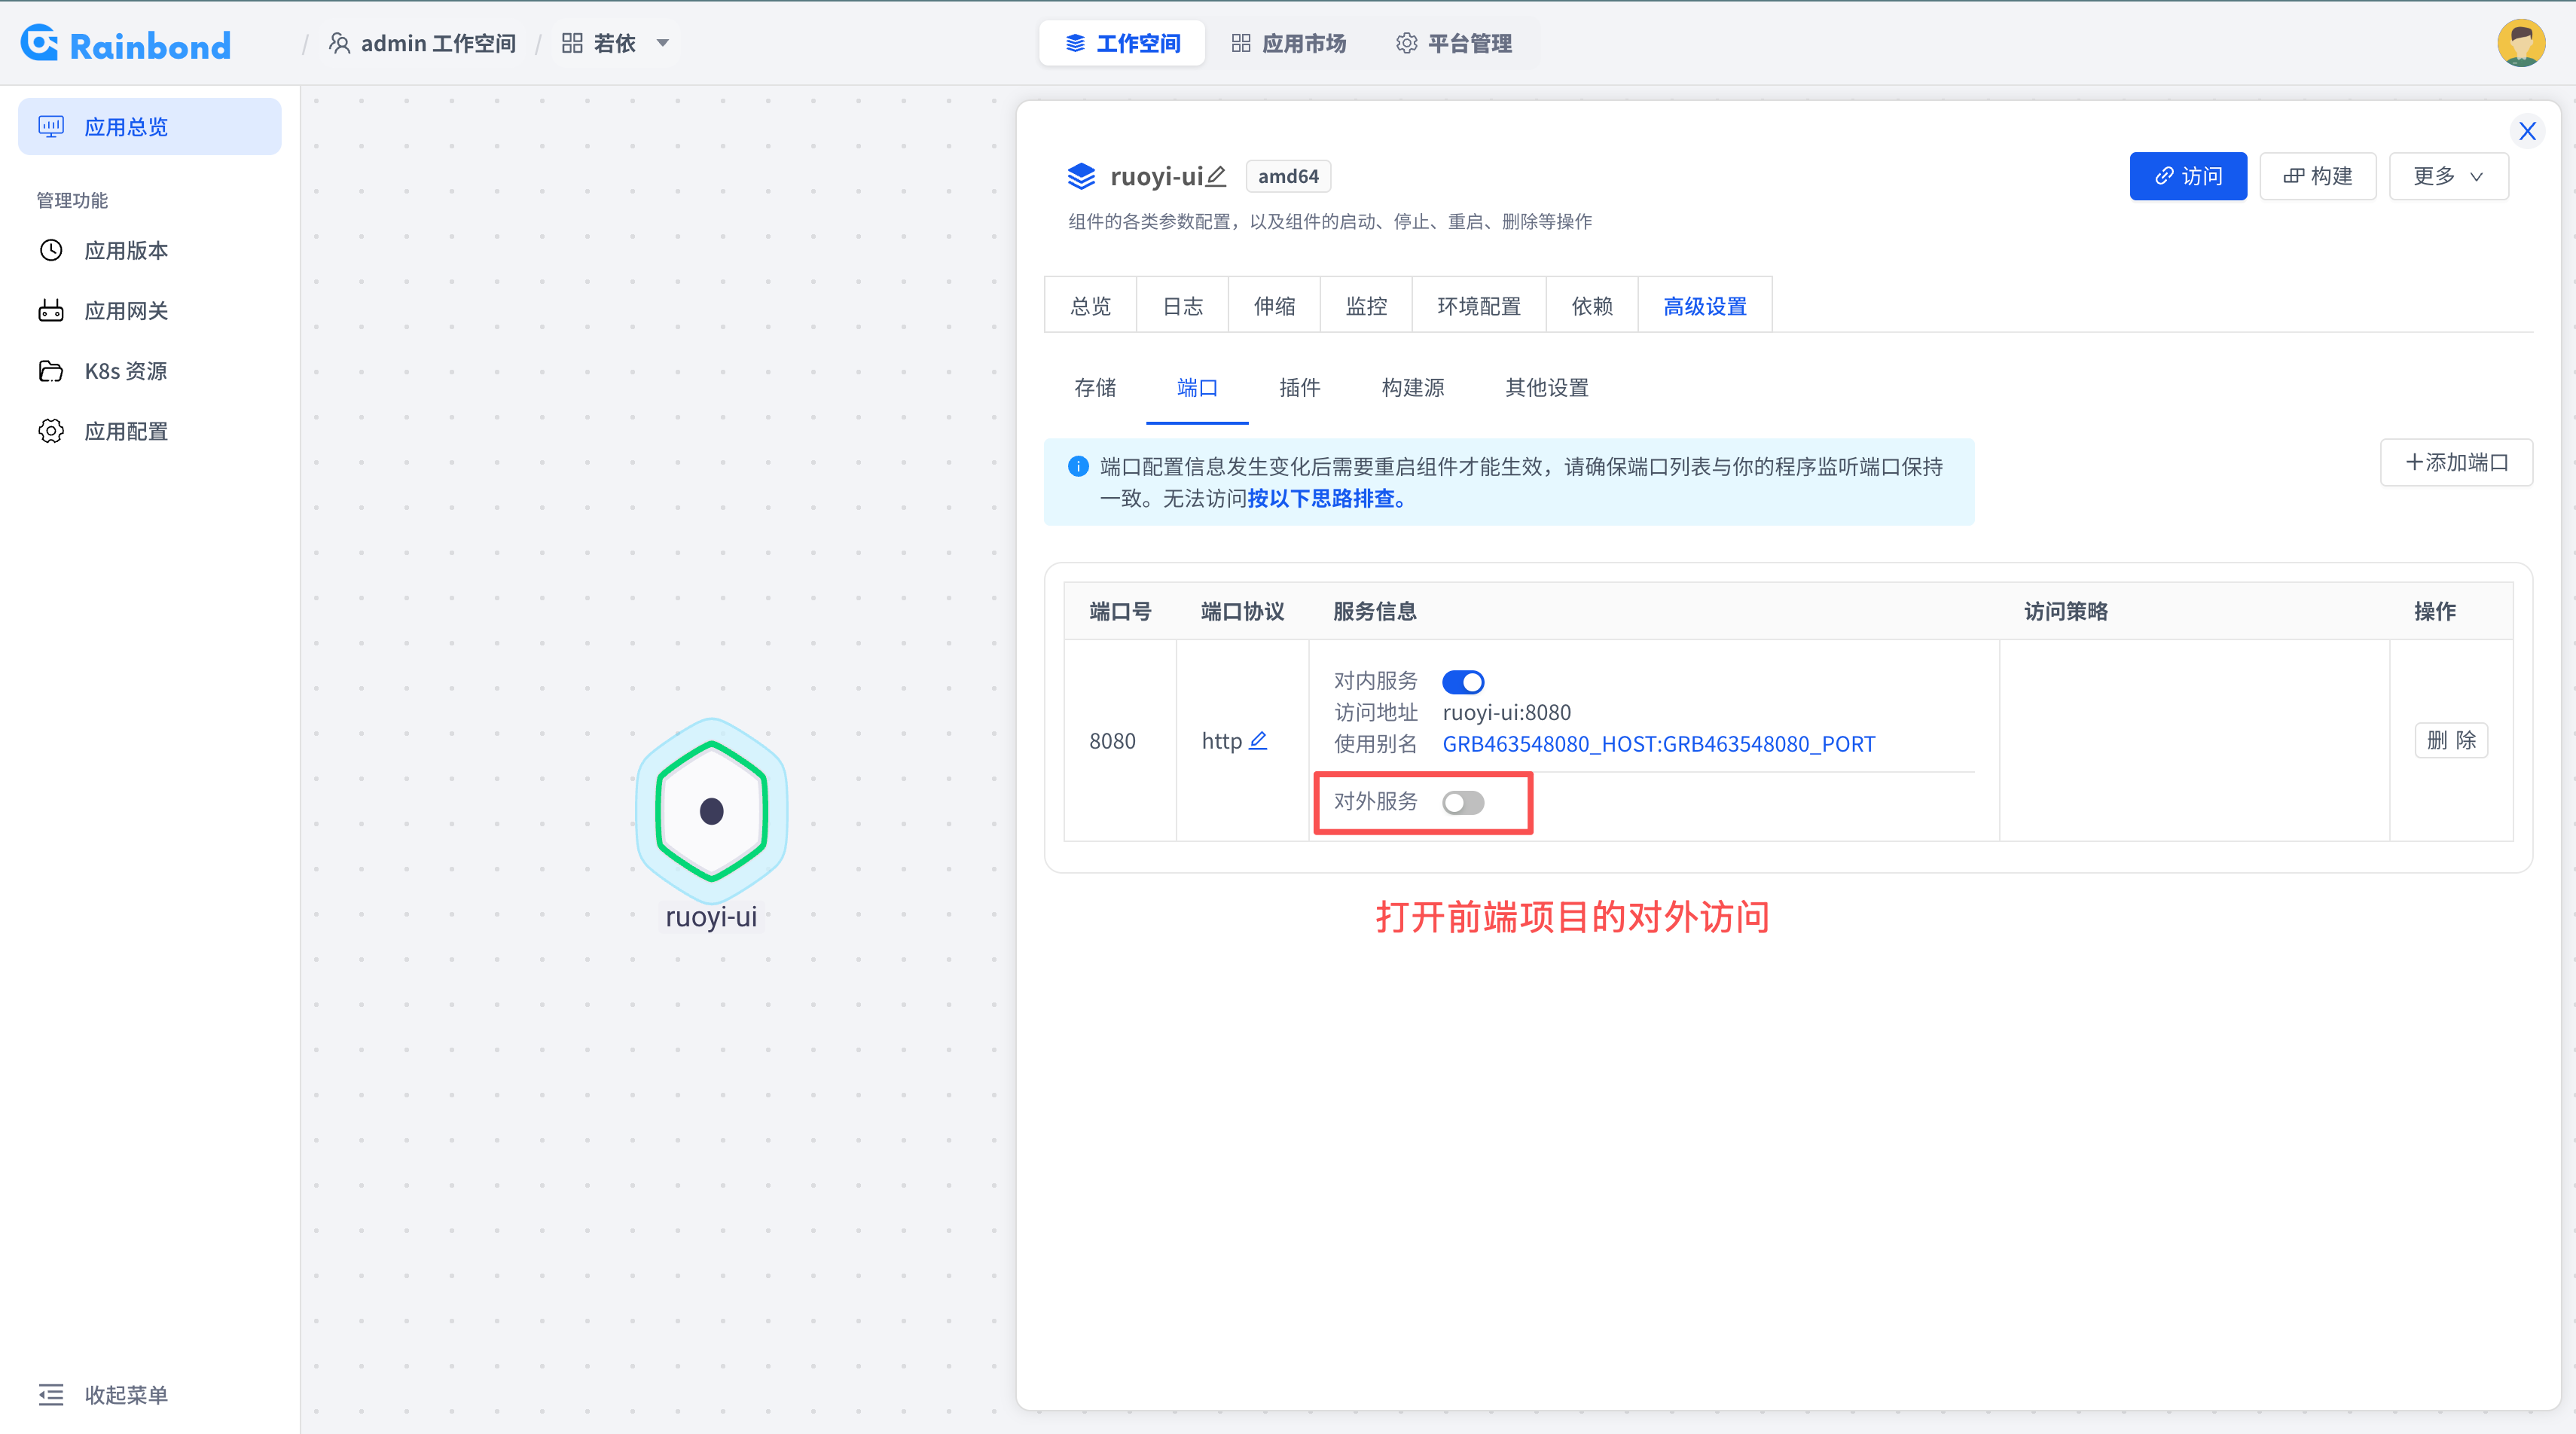
Task: Click edit pencil next to ruoyi-ui name
Action: (1216, 176)
